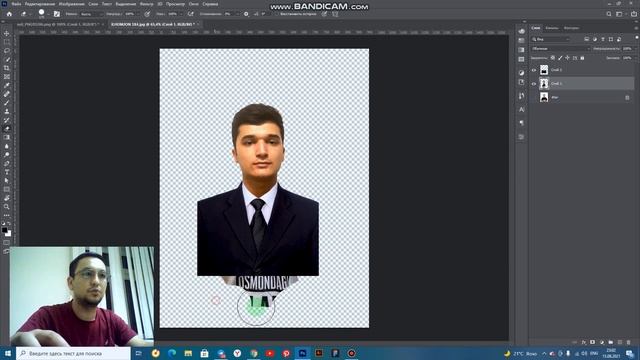Switch to the Контуры panel tab

(x=571, y=28)
